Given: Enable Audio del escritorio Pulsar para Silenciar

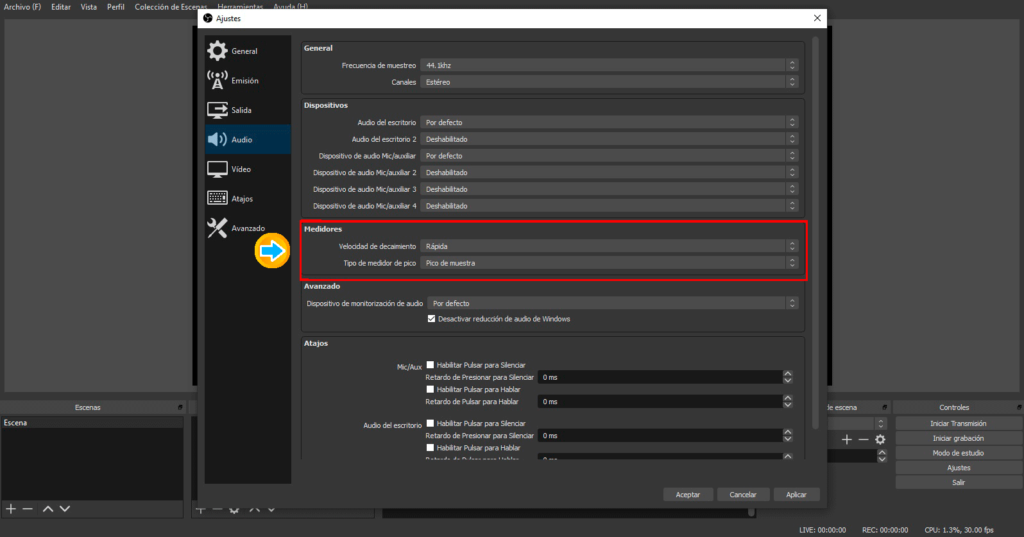Looking at the screenshot, I should pyautogui.click(x=430, y=424).
